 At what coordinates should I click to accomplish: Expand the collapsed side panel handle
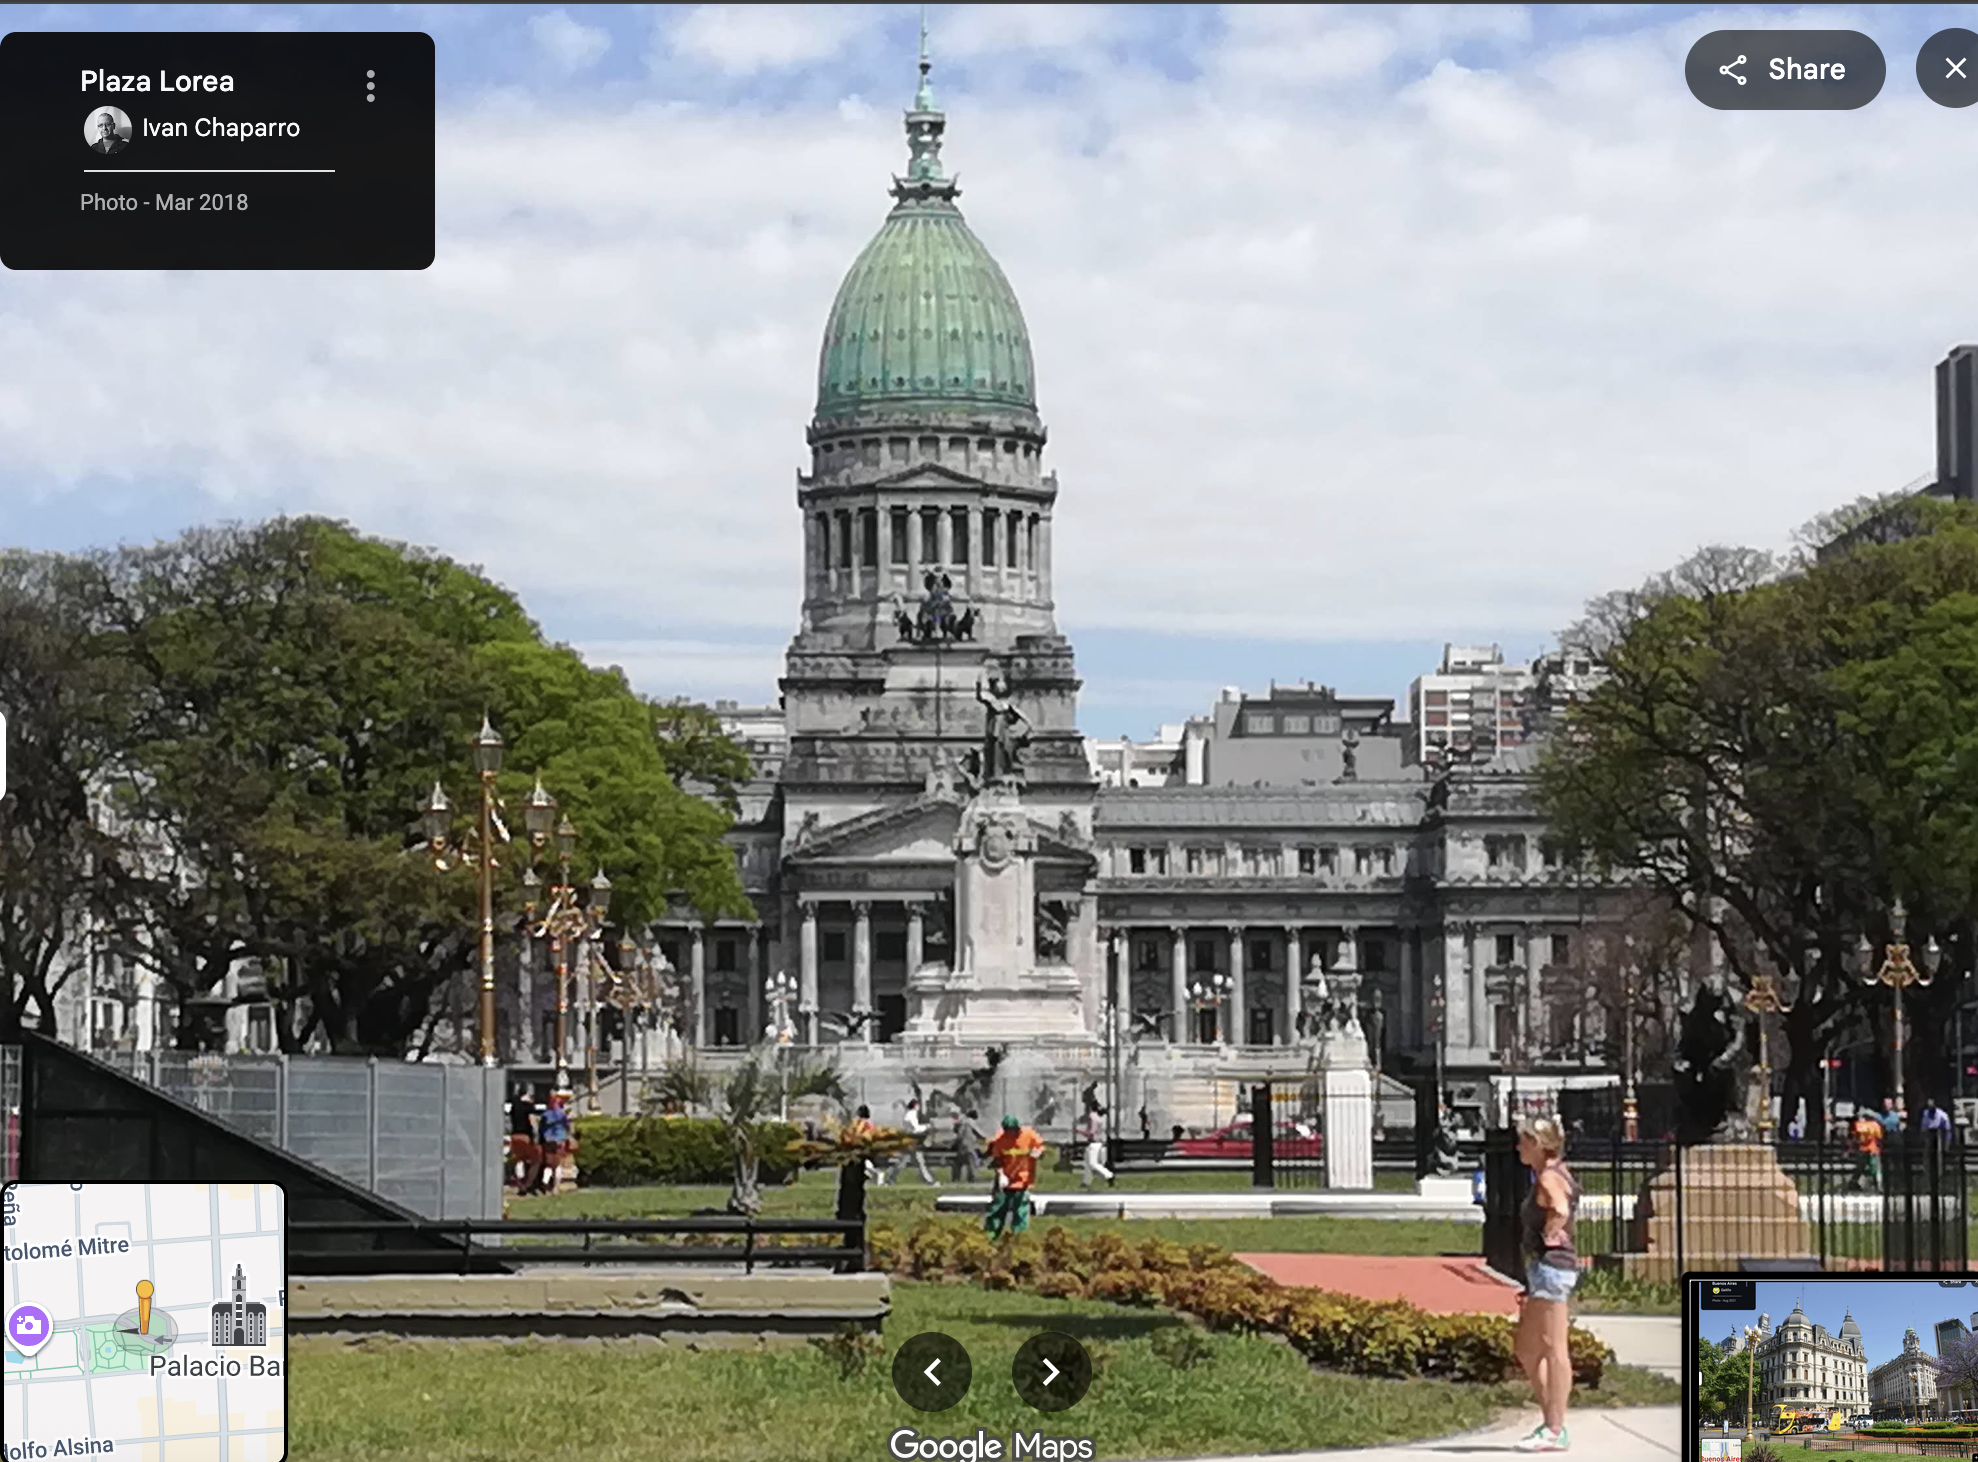[3, 755]
